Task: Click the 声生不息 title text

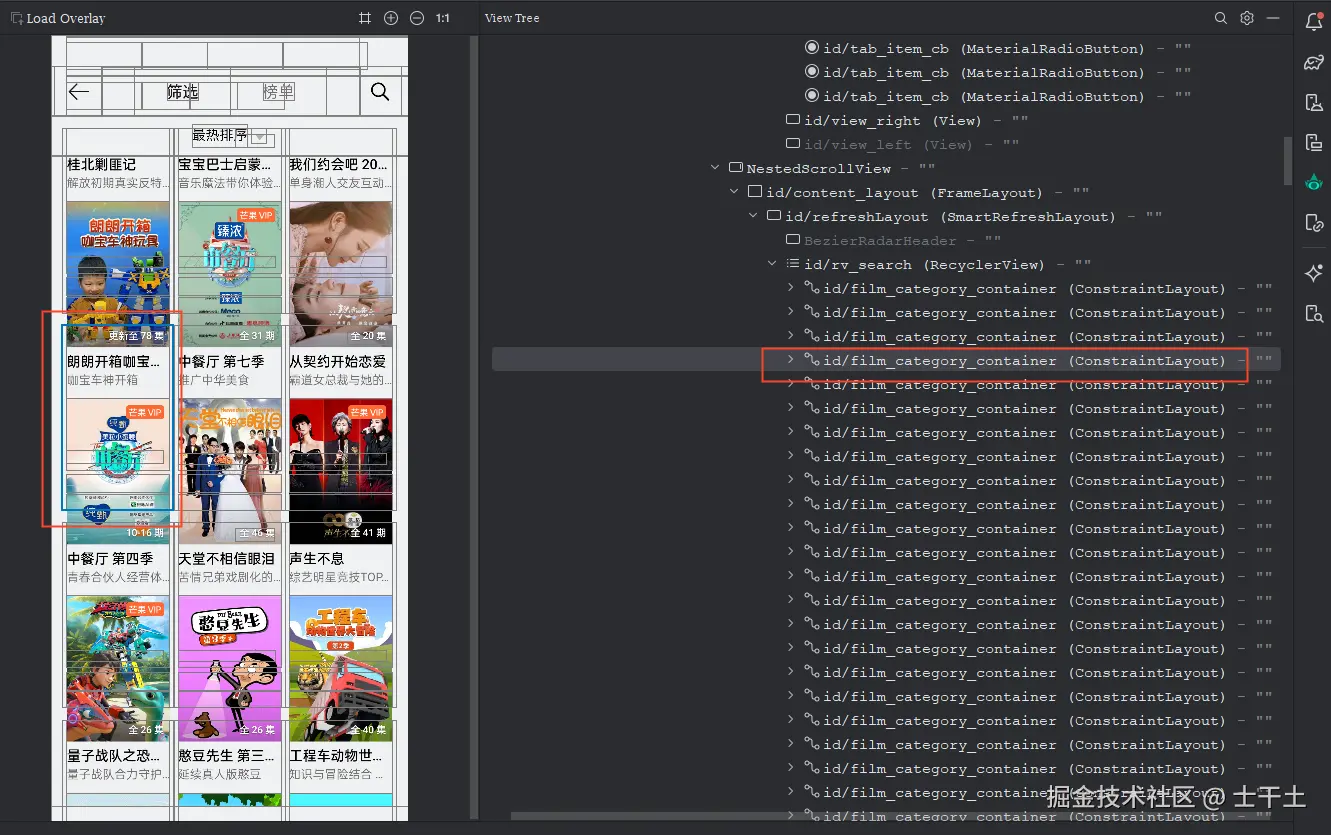Action: [316, 558]
